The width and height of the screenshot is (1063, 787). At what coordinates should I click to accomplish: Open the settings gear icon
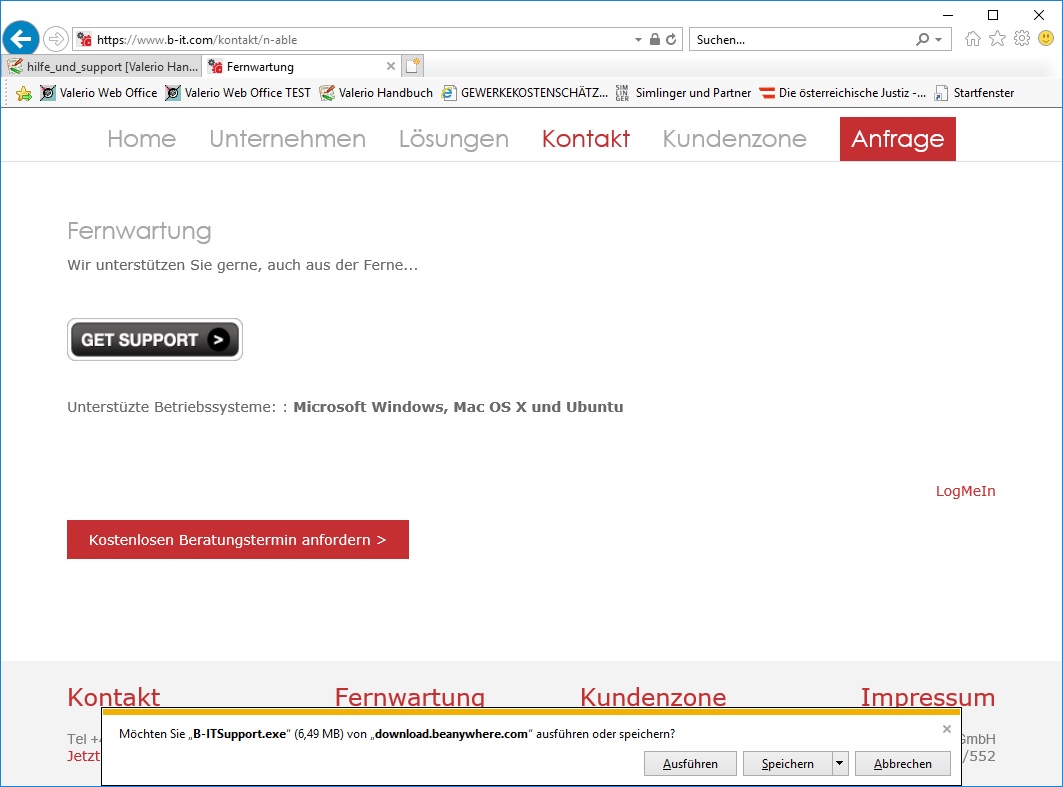tap(1021, 39)
